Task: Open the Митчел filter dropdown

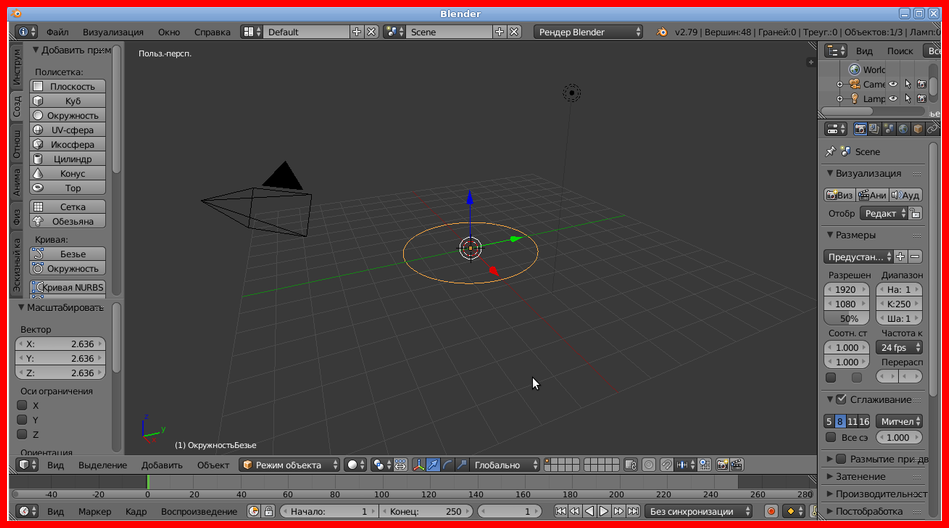Action: click(899, 421)
